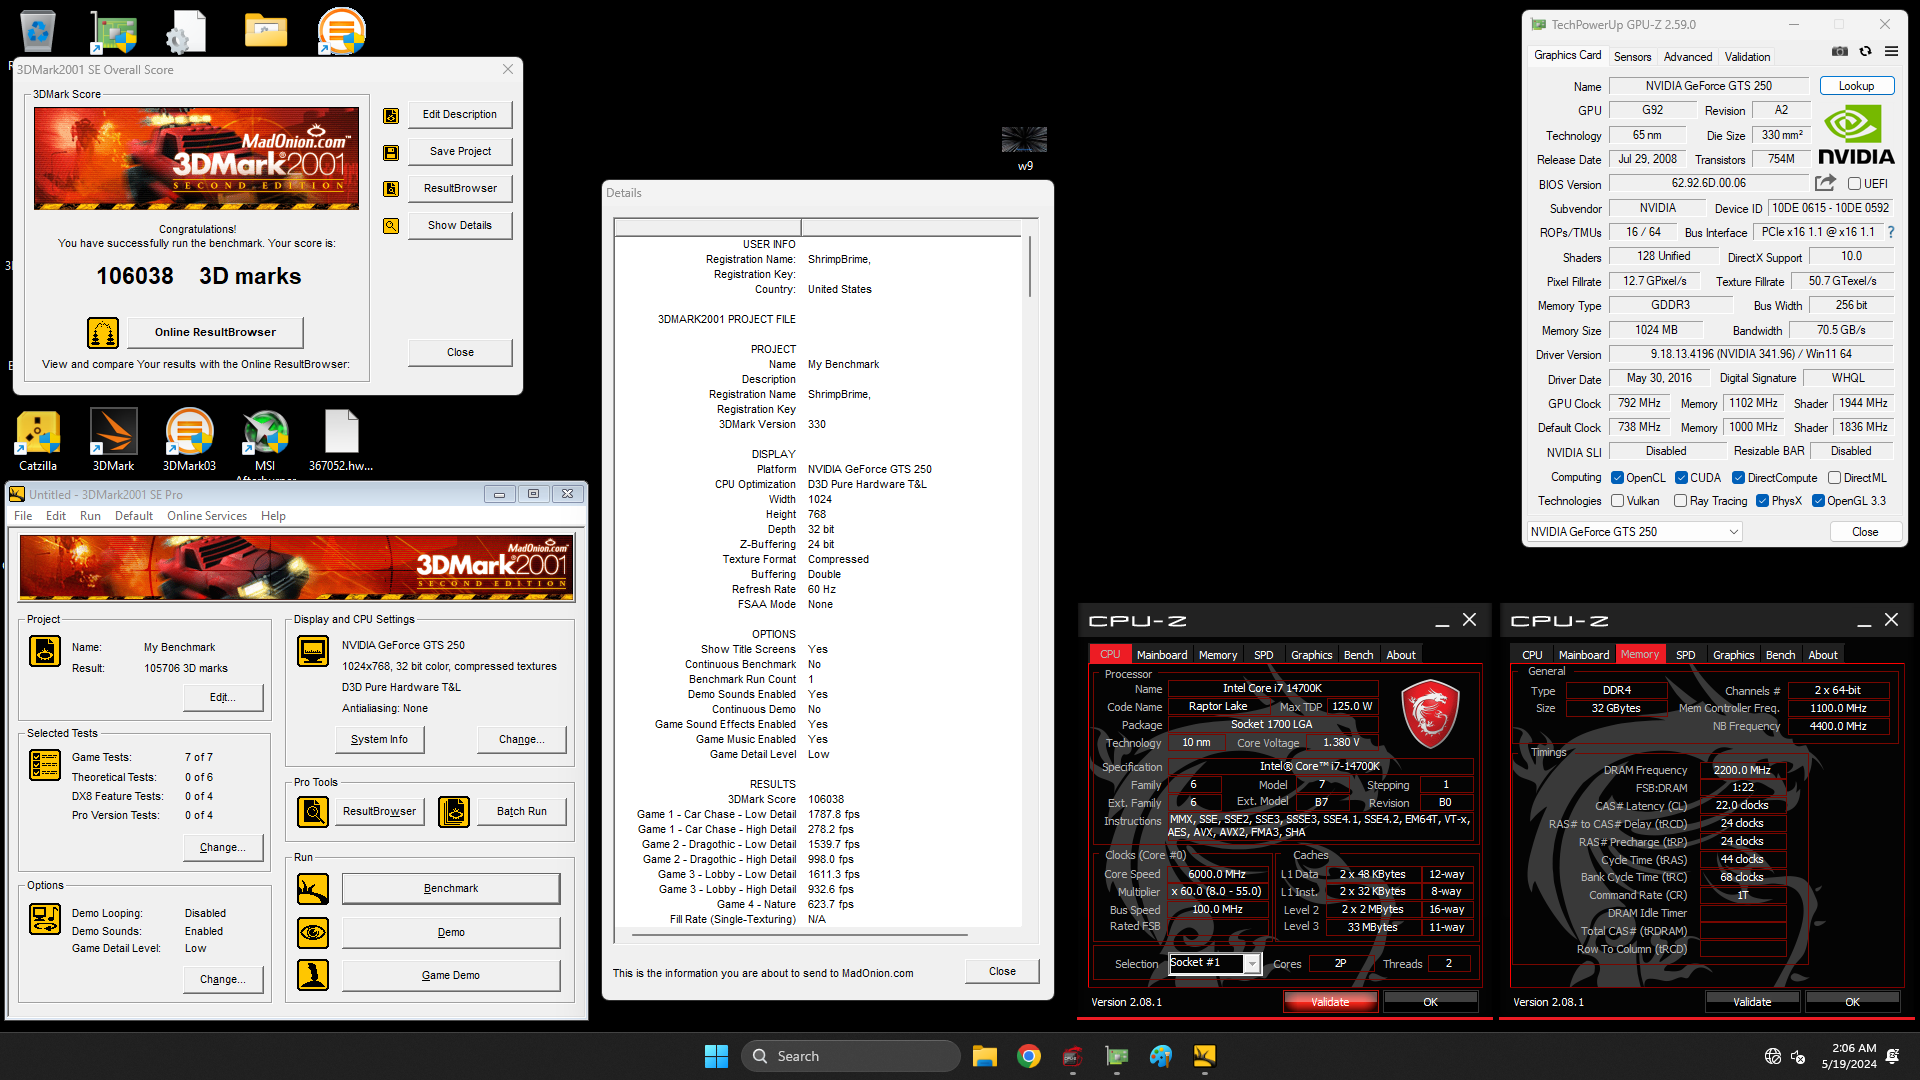This screenshot has width=1920, height=1080.
Task: Click the ResultBrowser icon in Overall Score window
Action: (391, 189)
